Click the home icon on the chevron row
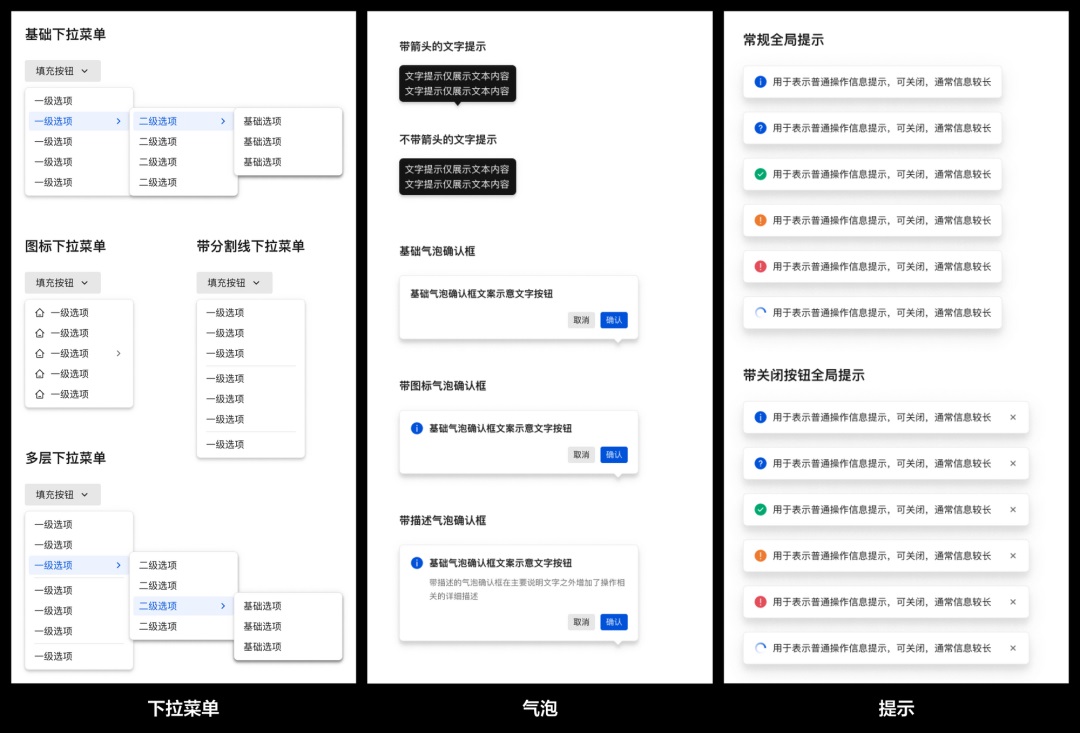The image size is (1080, 733). (39, 353)
